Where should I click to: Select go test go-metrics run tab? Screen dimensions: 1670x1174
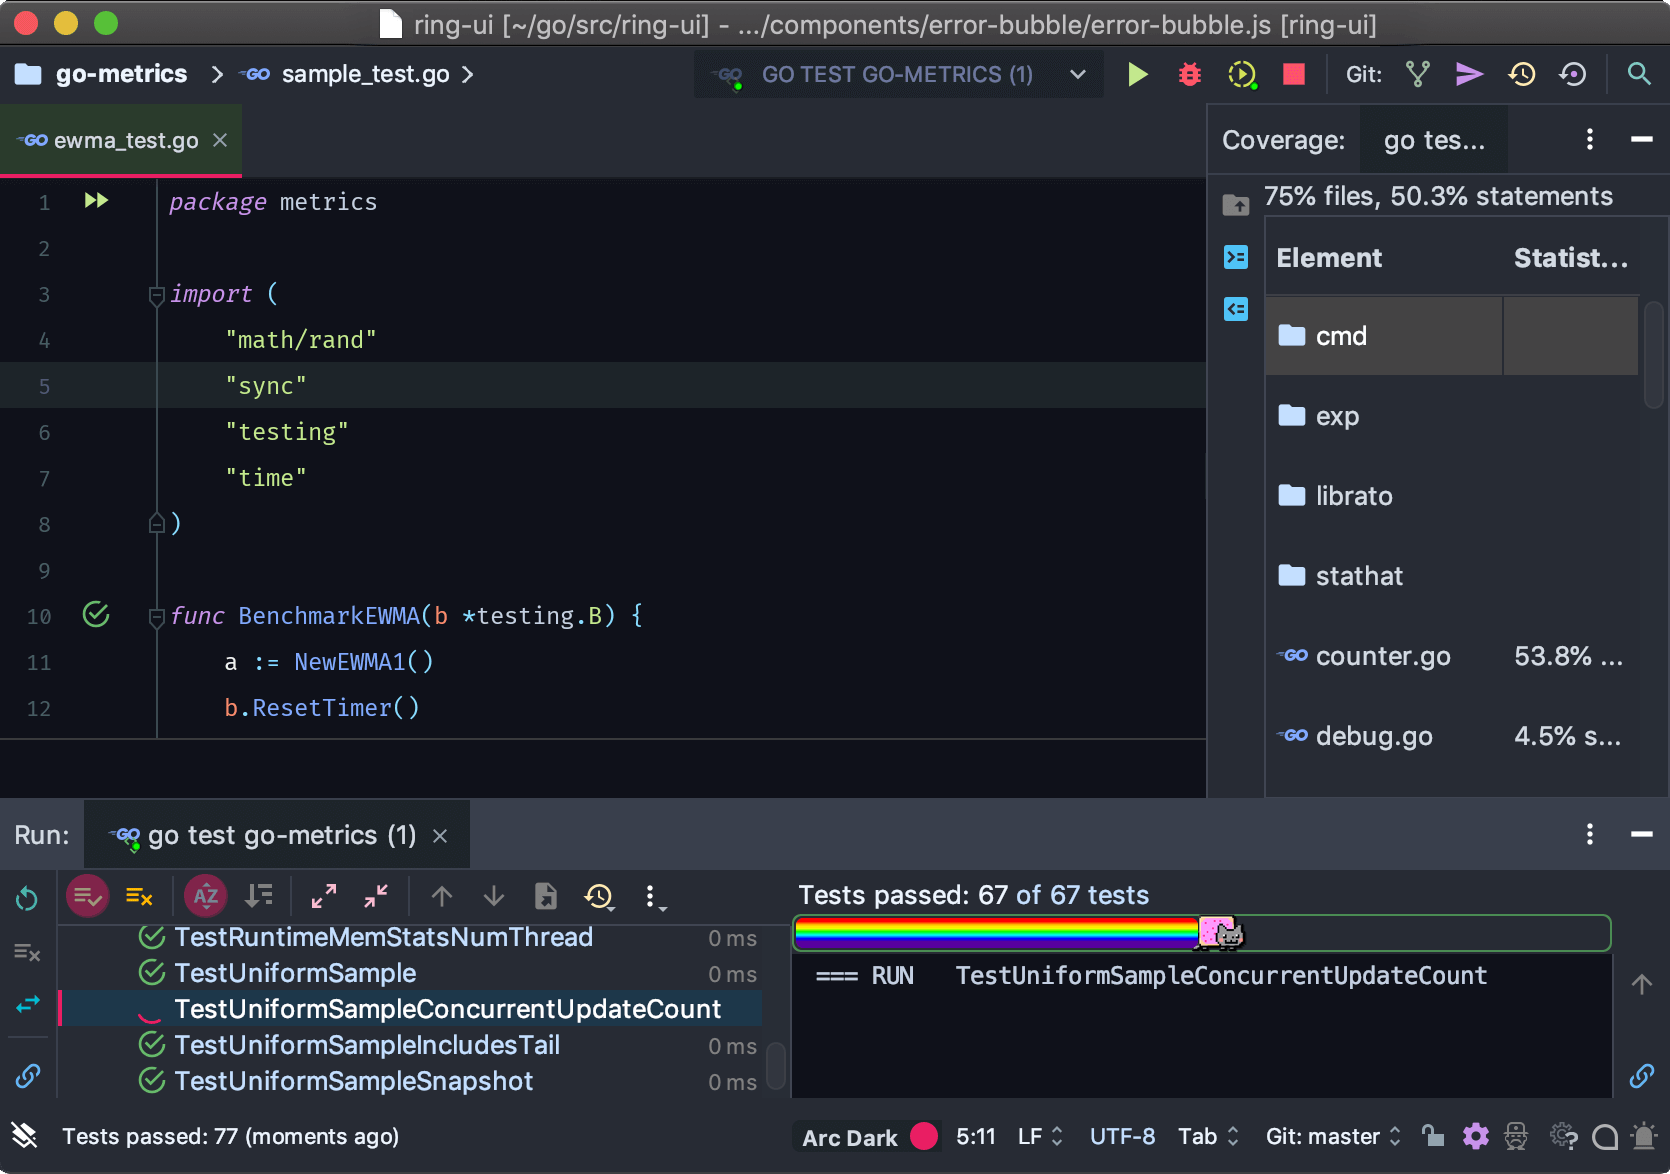[280, 836]
